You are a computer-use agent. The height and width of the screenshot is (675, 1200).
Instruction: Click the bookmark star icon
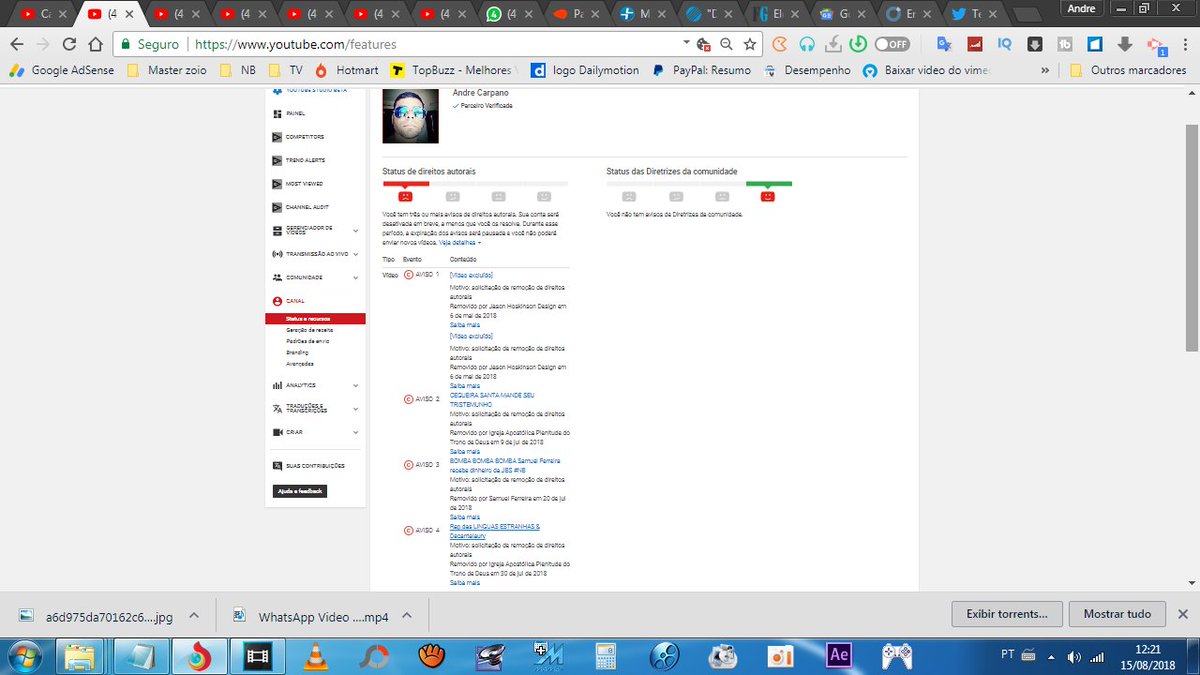click(750, 44)
